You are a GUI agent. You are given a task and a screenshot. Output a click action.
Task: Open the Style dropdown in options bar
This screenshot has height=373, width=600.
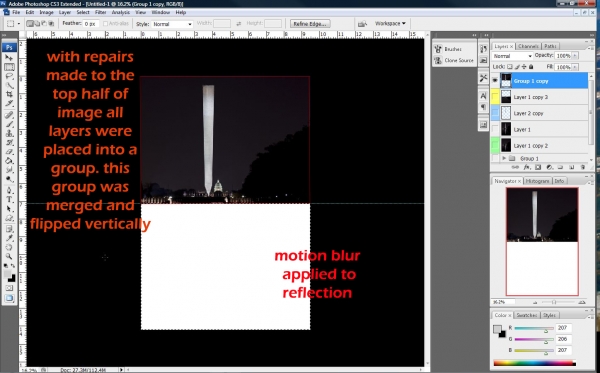tap(172, 24)
